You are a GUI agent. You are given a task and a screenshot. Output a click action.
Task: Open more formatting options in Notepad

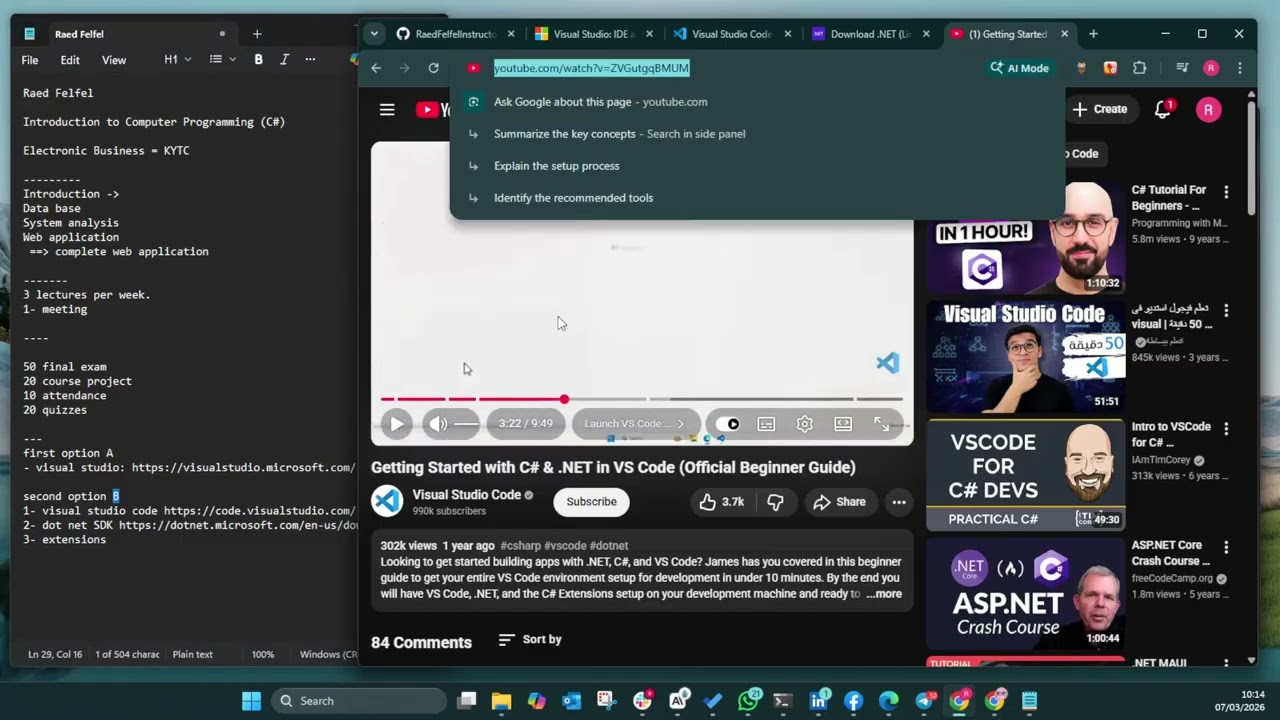tap(310, 60)
